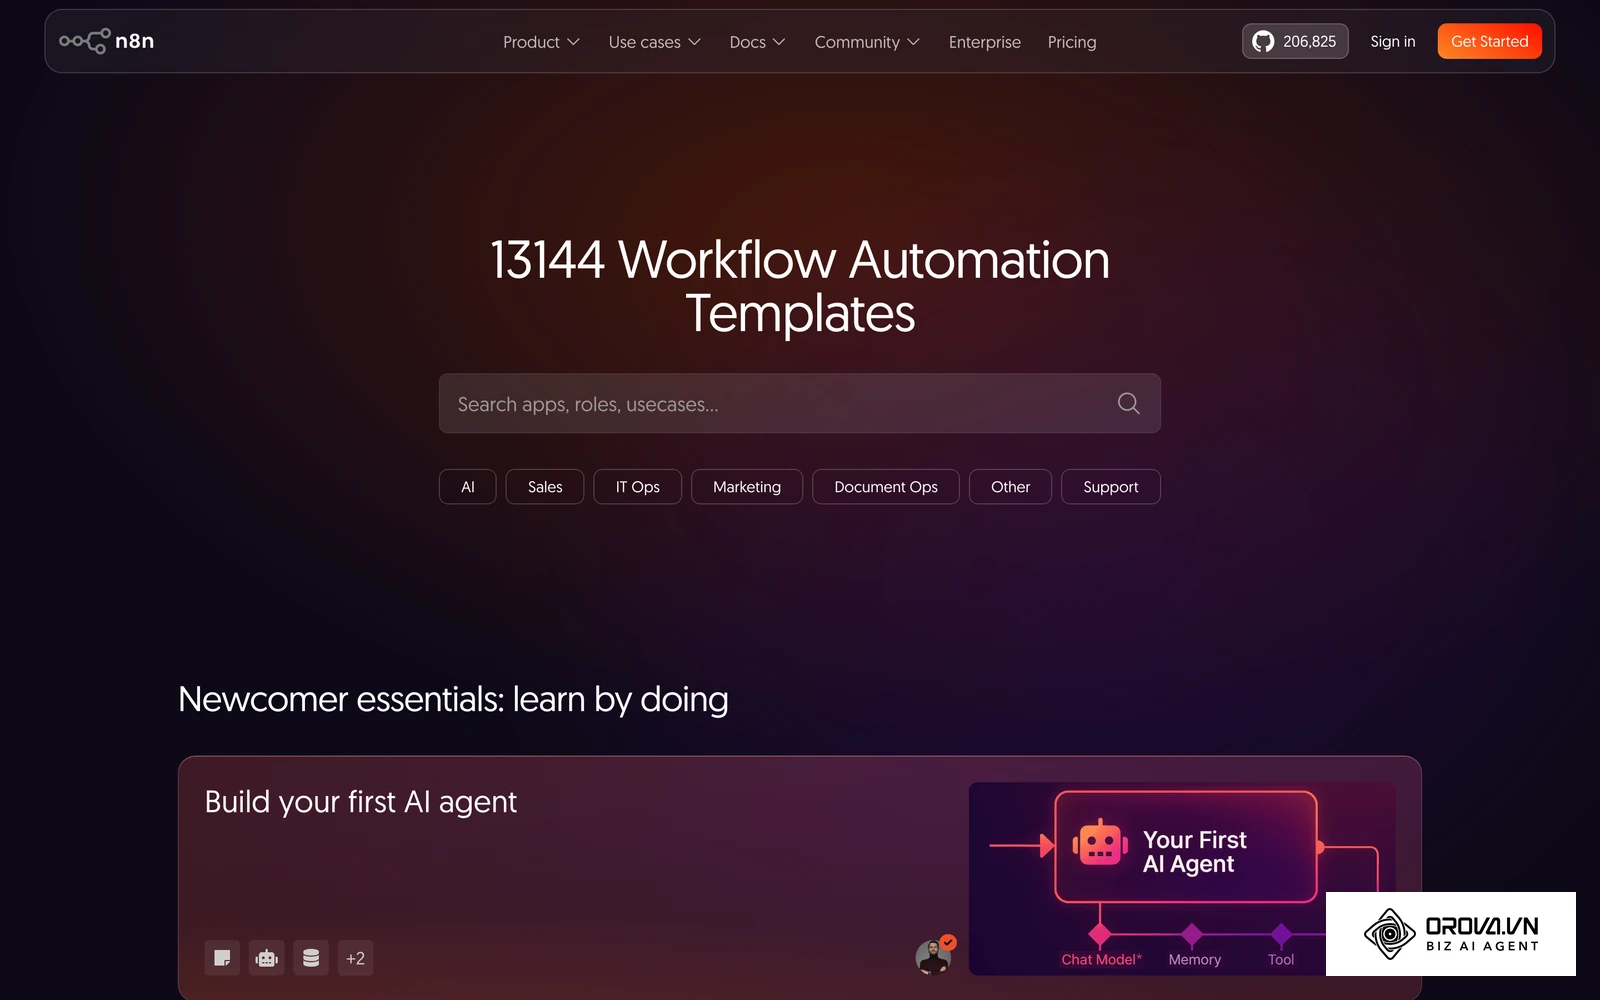
Task: Click the Sign in link
Action: tap(1393, 41)
